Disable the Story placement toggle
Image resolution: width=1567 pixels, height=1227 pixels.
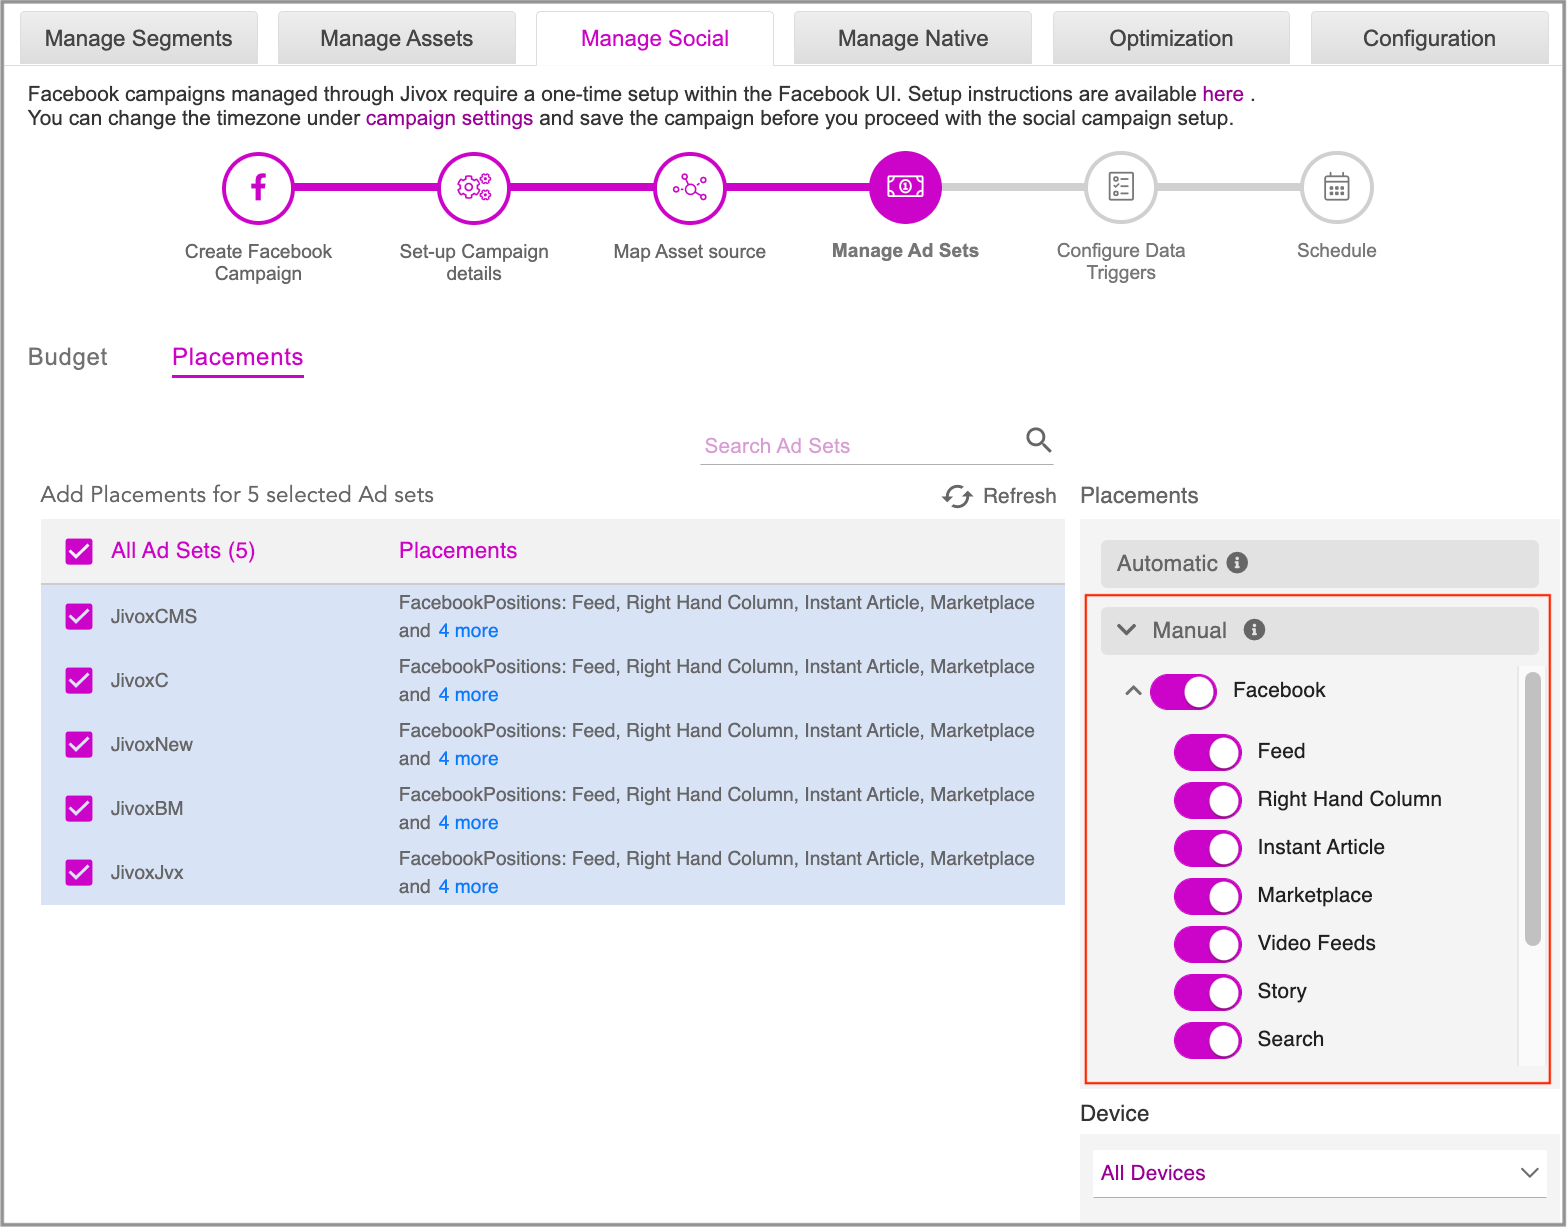pyautogui.click(x=1207, y=991)
